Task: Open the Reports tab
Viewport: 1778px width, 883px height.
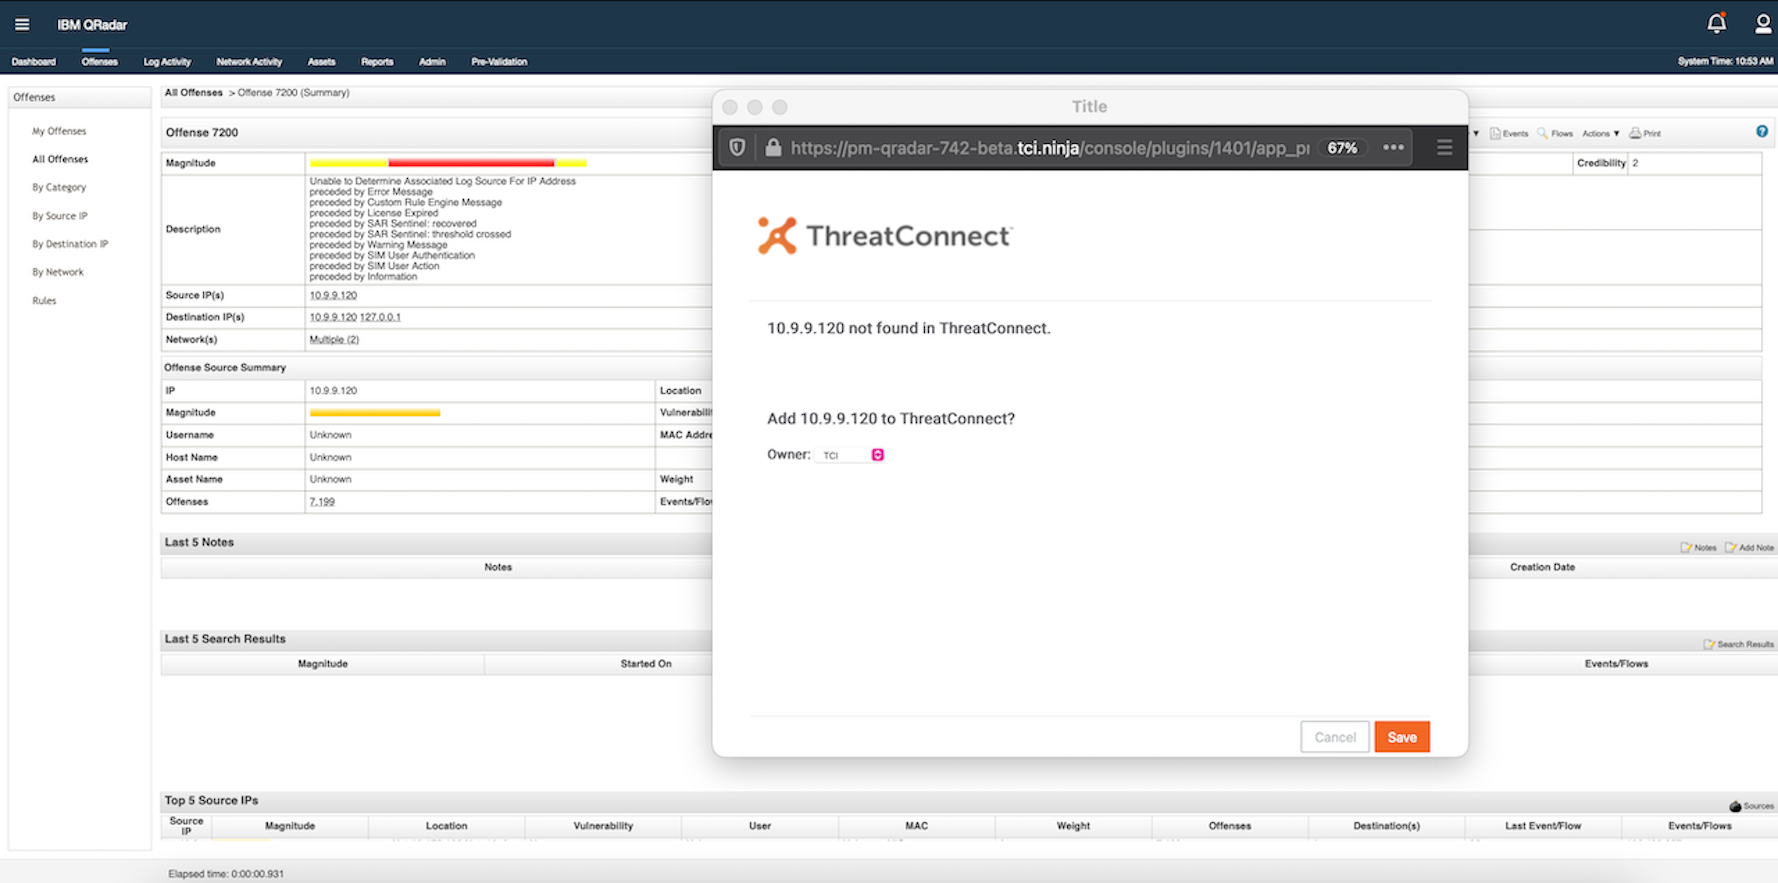Action: click(x=377, y=62)
